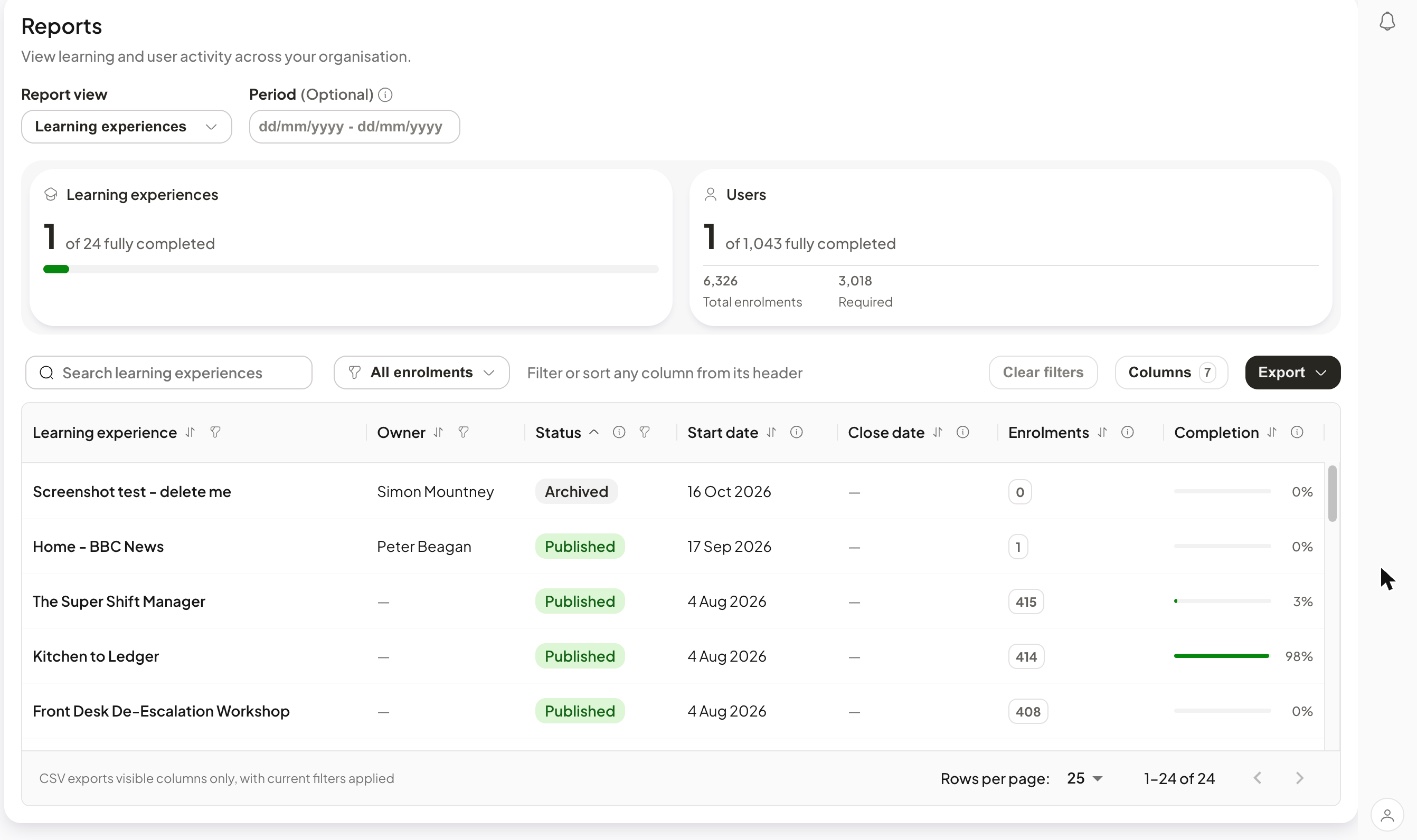Screen dimensions: 1417x840
Task: Click the Clear filters button
Action: point(1043,373)
